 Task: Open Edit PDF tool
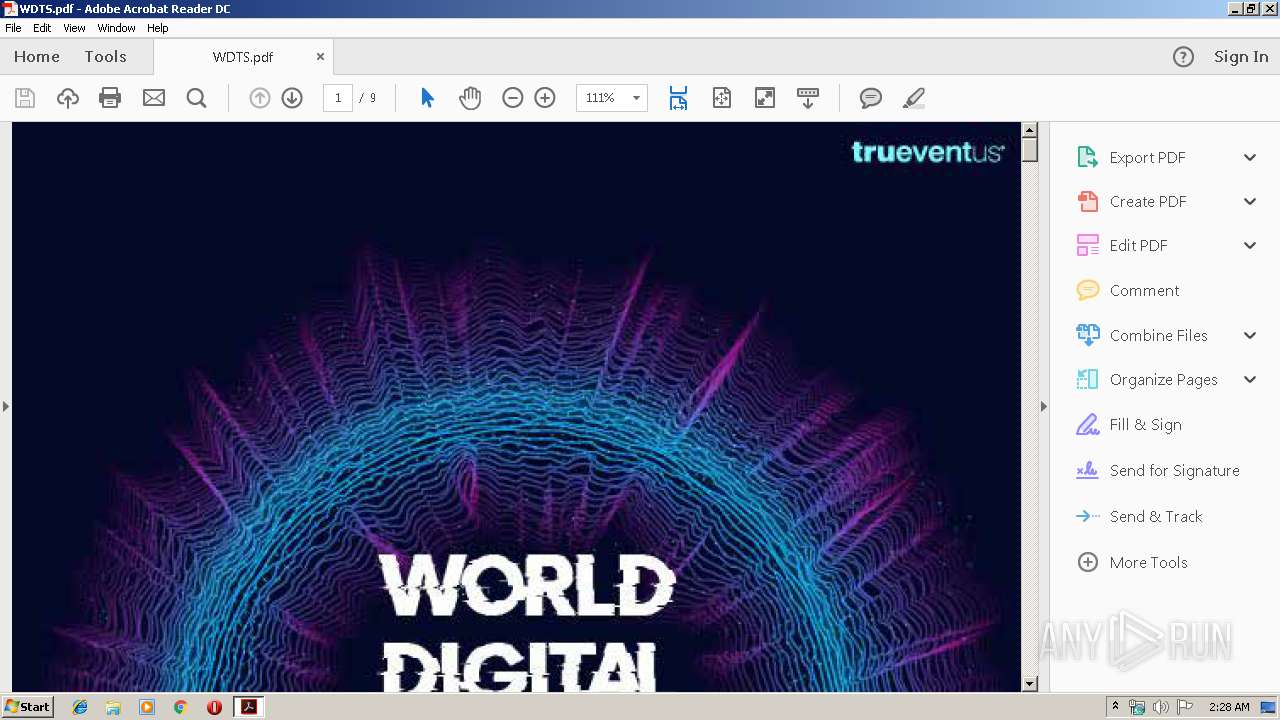pos(1138,246)
